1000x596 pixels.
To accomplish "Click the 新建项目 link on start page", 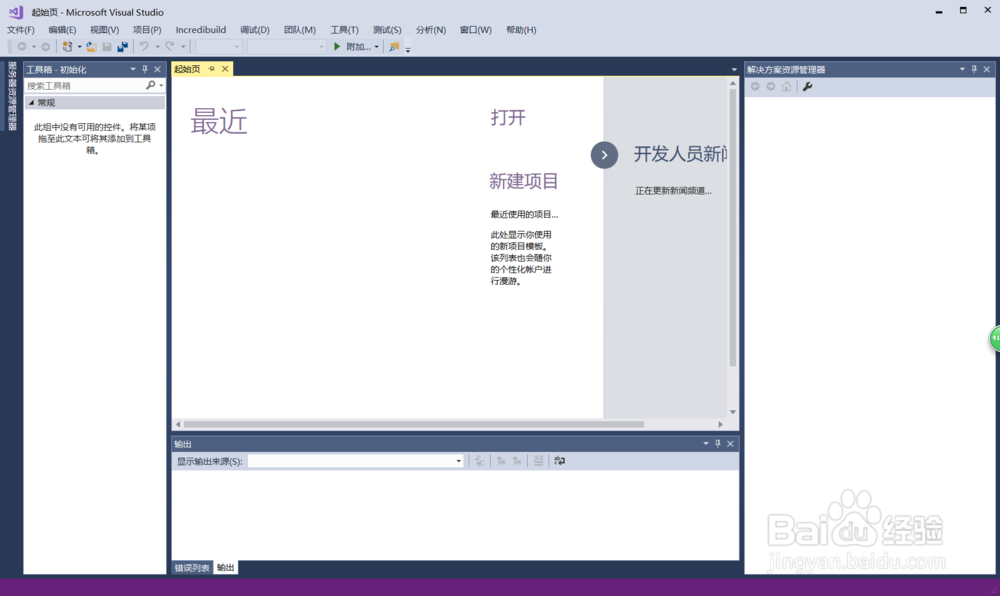I will pyautogui.click(x=524, y=181).
